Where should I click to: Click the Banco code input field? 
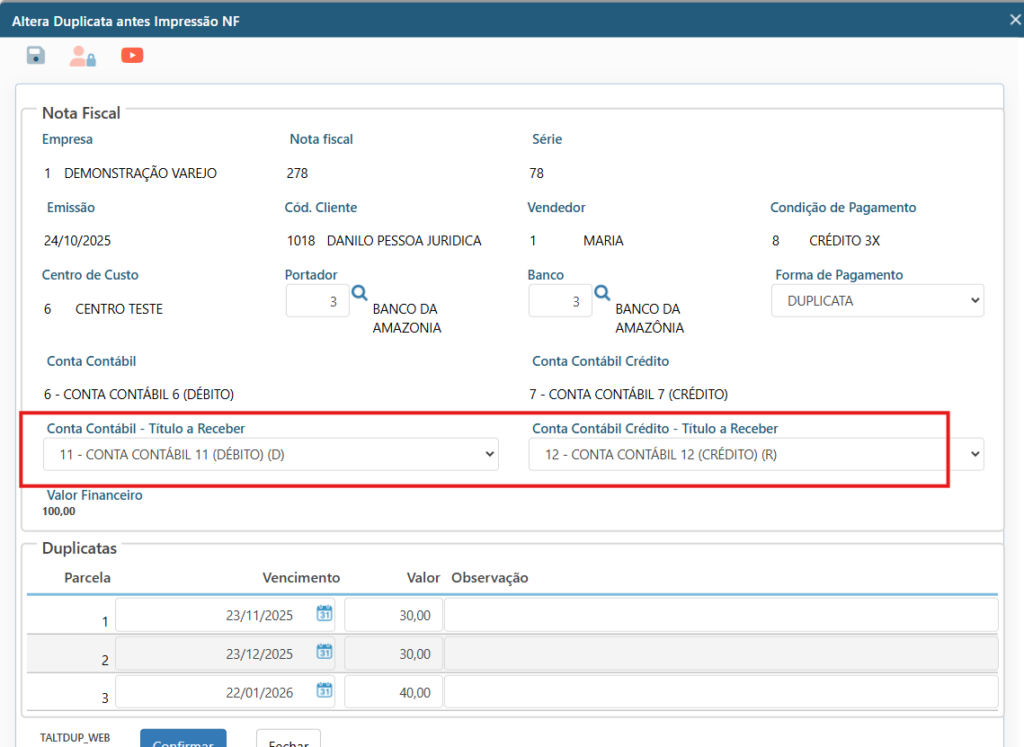pos(560,301)
